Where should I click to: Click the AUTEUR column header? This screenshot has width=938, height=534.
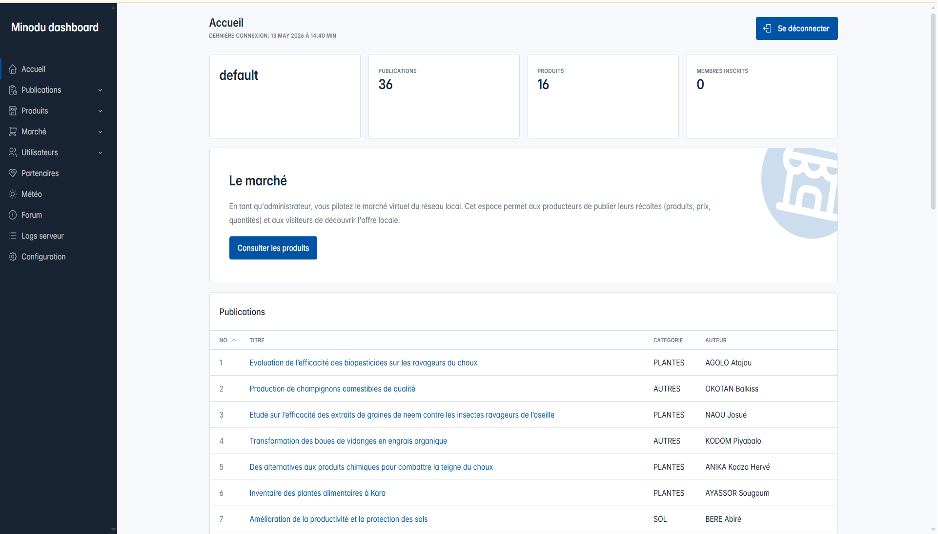tap(715, 340)
